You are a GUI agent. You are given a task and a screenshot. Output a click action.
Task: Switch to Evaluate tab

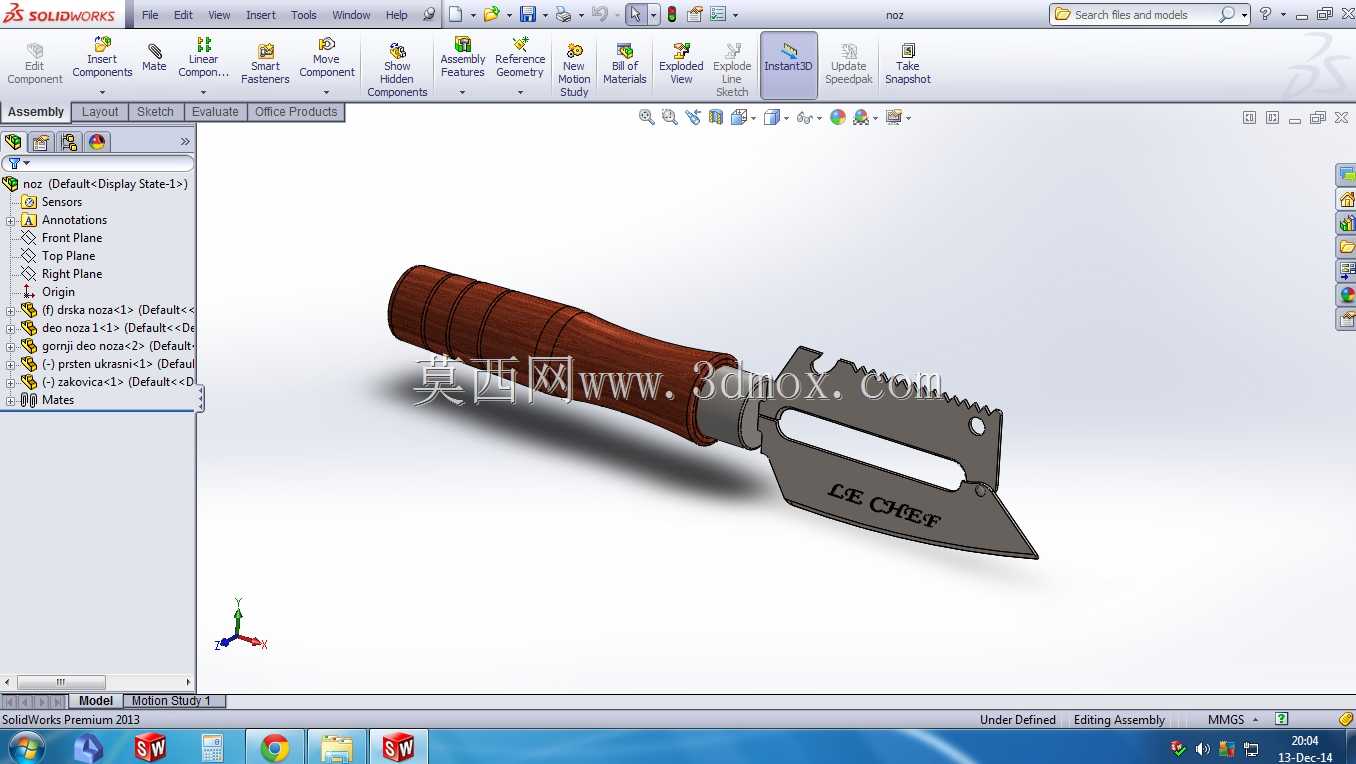[215, 112]
